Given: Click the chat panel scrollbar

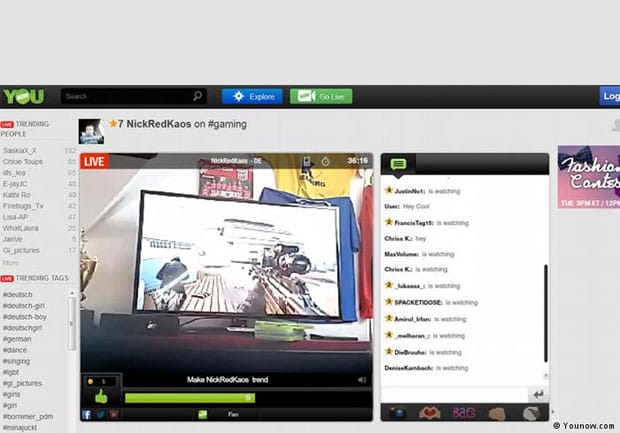Looking at the screenshot, I should (x=546, y=313).
